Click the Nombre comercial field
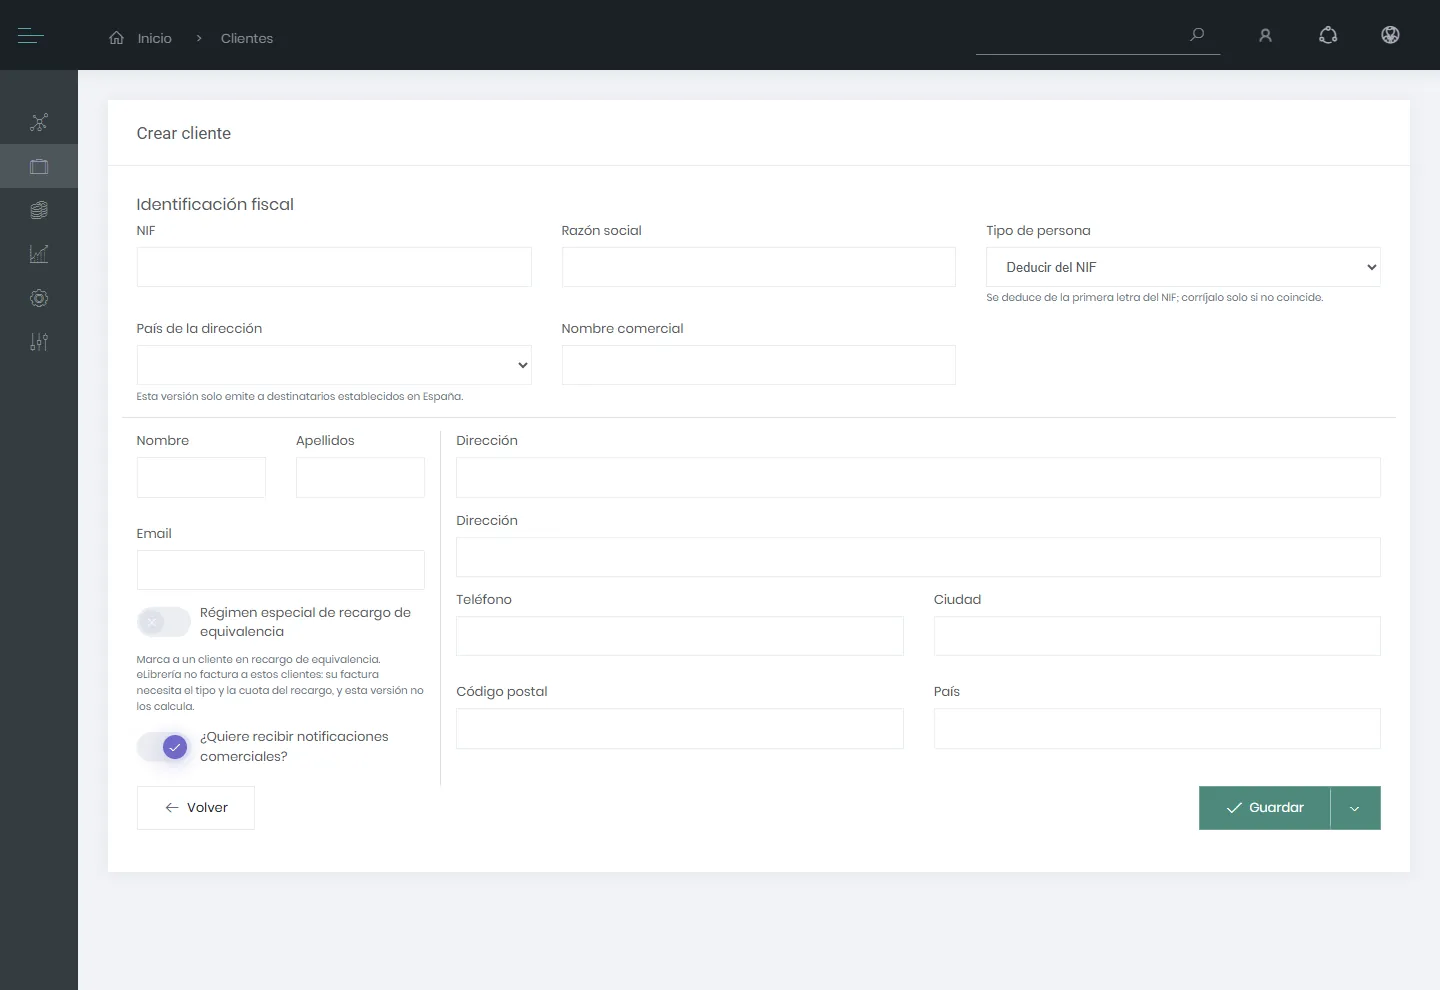The width and height of the screenshot is (1440, 990). coord(759,365)
